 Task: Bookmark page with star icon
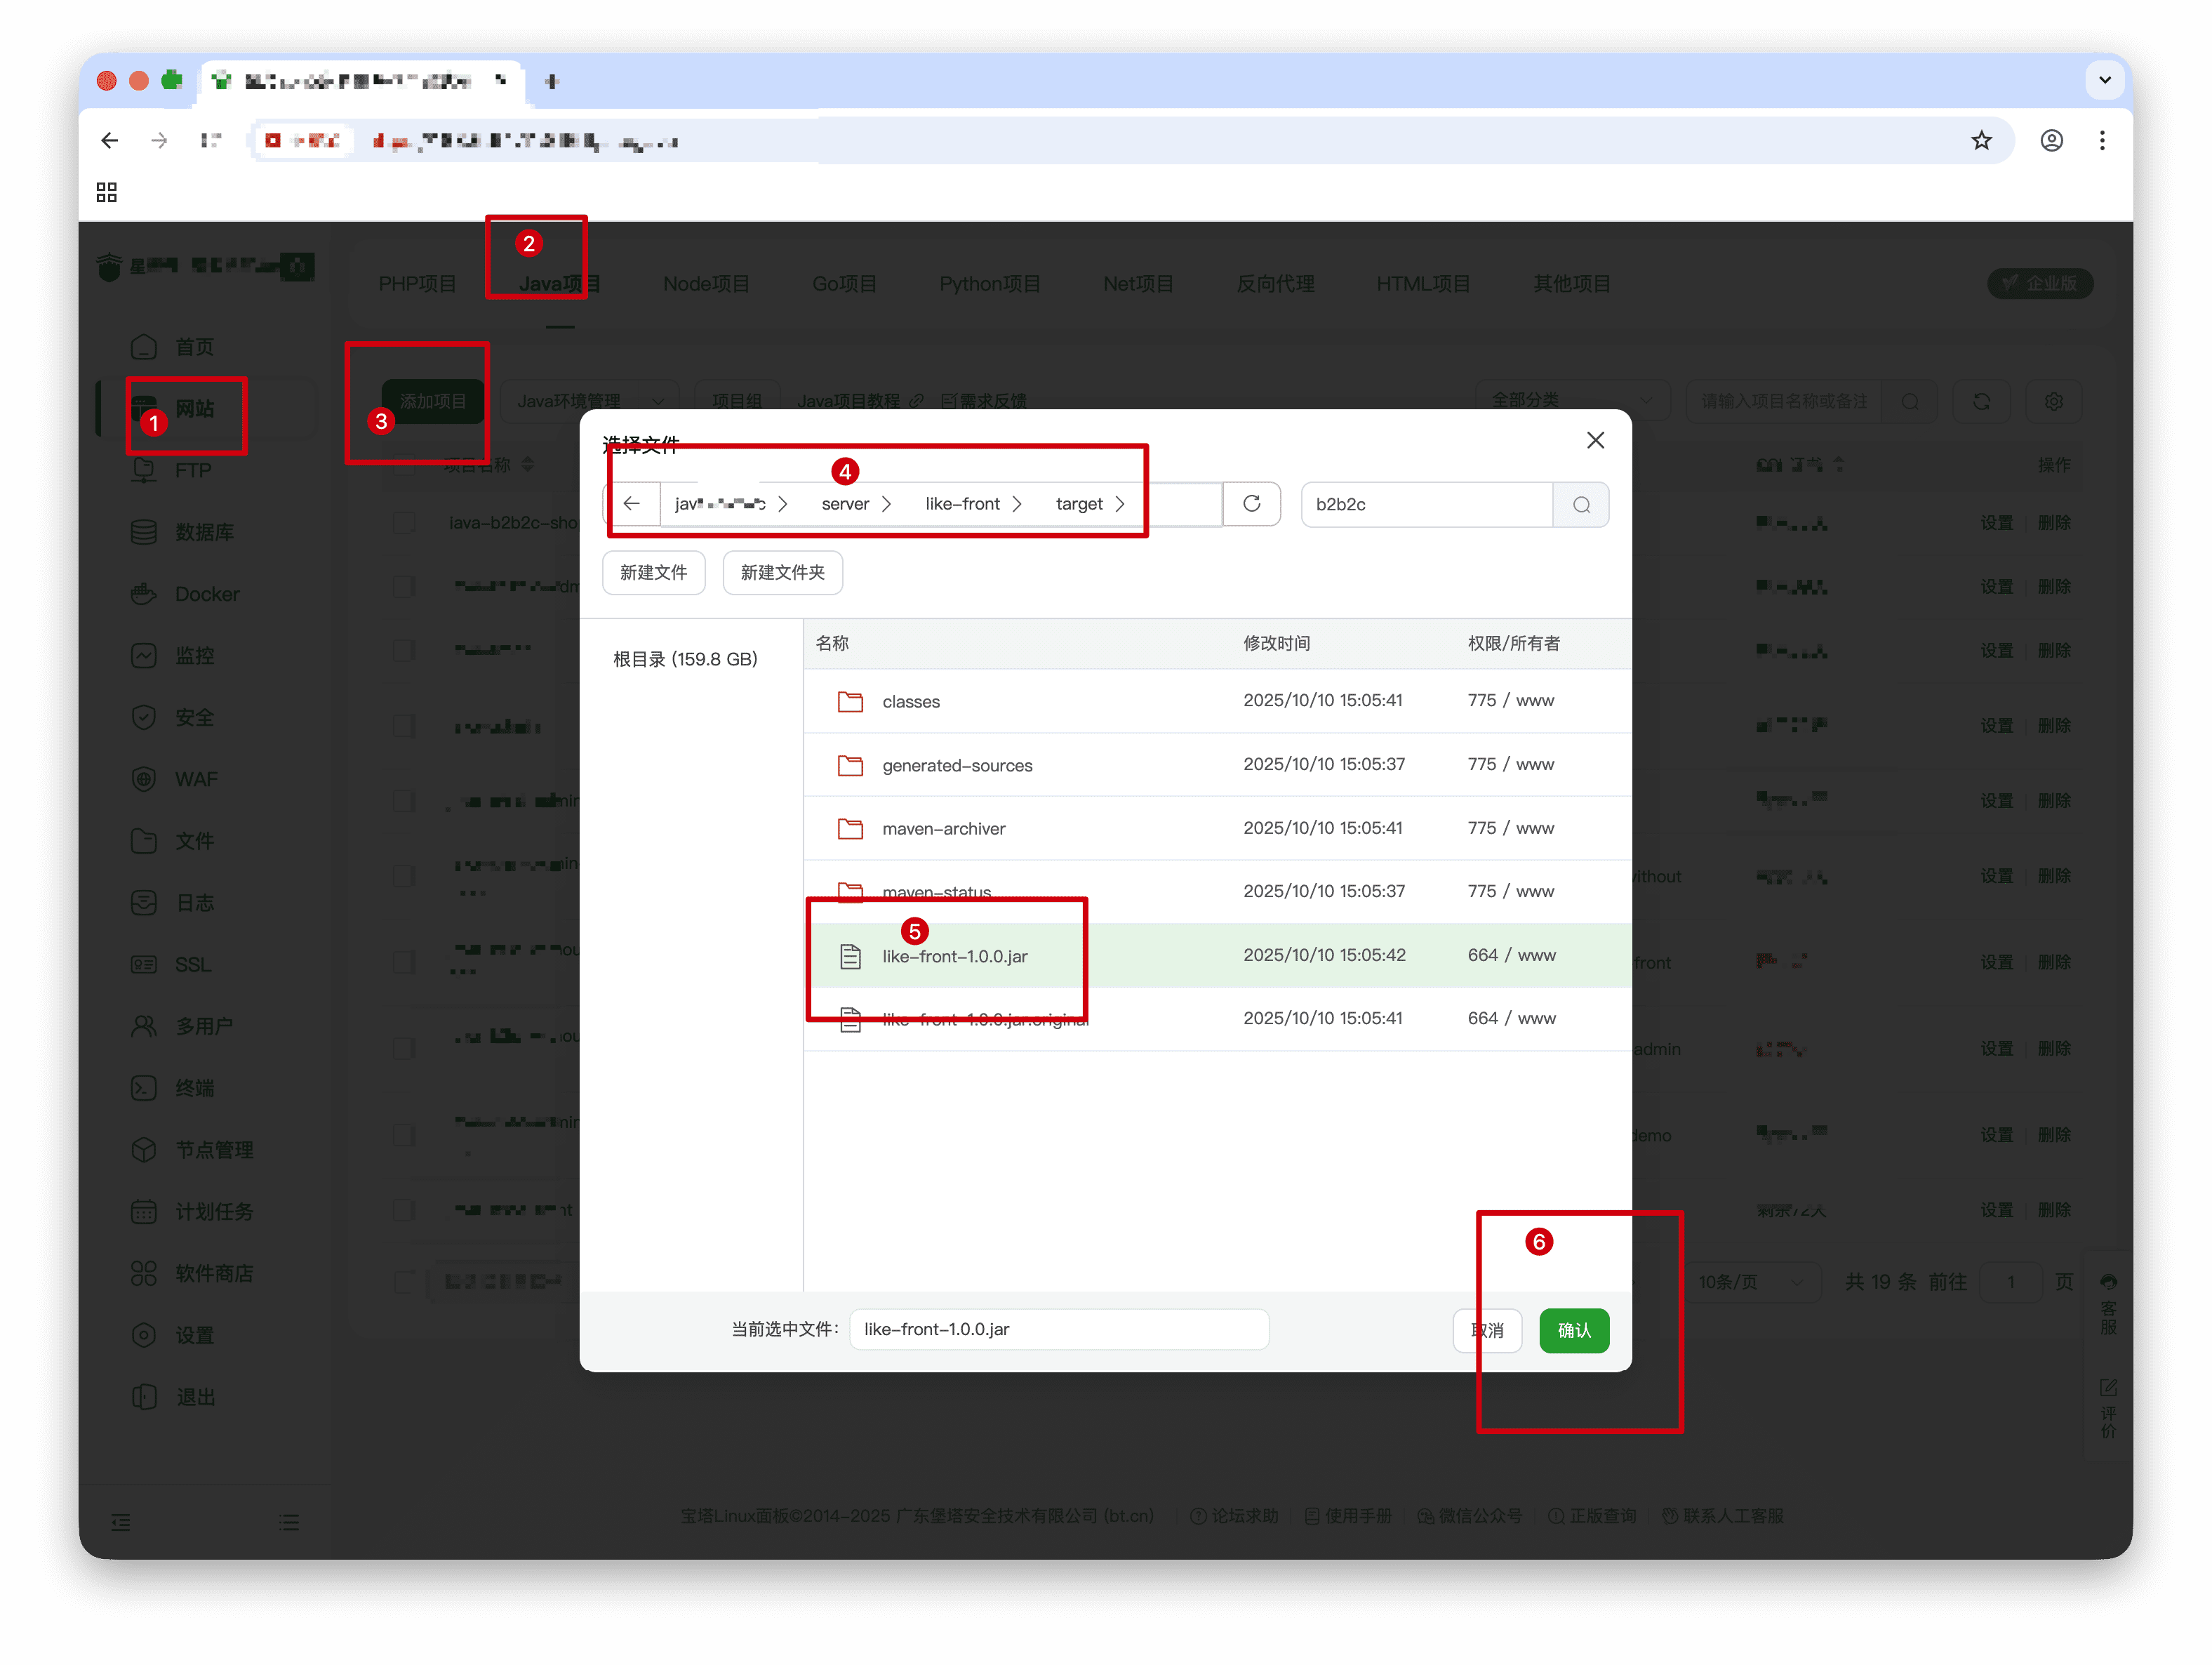click(x=1981, y=141)
